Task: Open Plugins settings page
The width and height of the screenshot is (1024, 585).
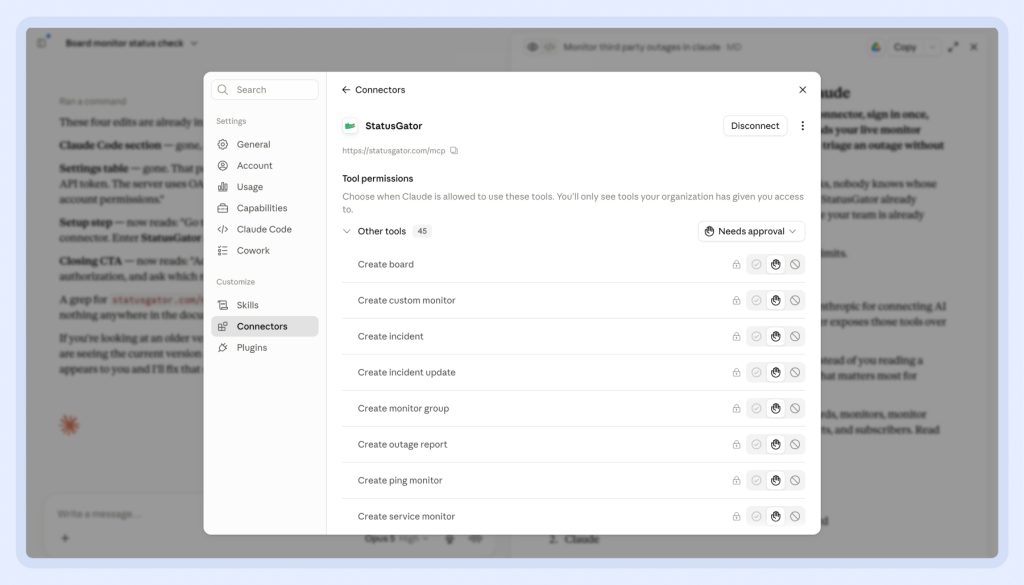Action: [x=264, y=347]
